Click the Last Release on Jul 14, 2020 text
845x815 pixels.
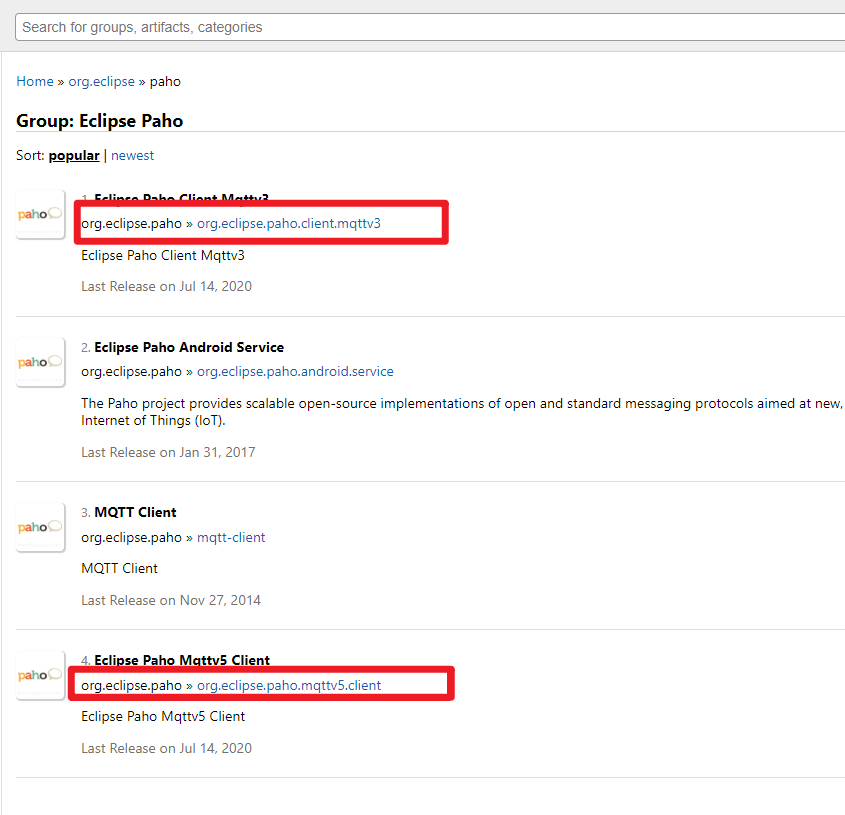click(x=167, y=285)
